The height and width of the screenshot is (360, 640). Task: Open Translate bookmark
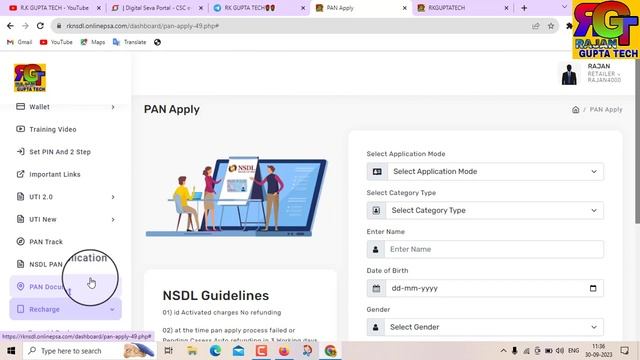point(129,42)
